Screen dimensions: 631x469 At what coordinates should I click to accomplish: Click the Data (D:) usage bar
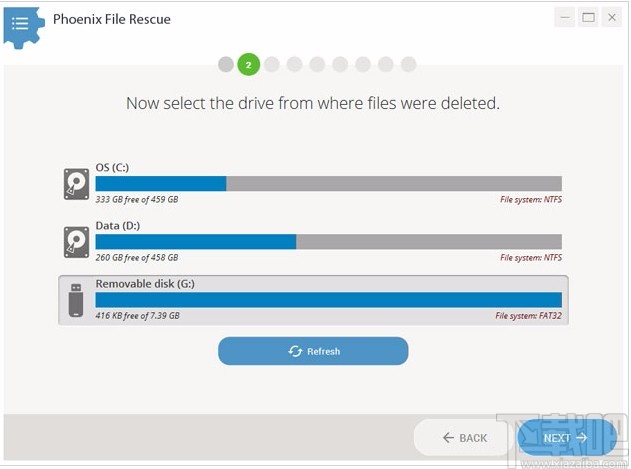[x=328, y=241]
